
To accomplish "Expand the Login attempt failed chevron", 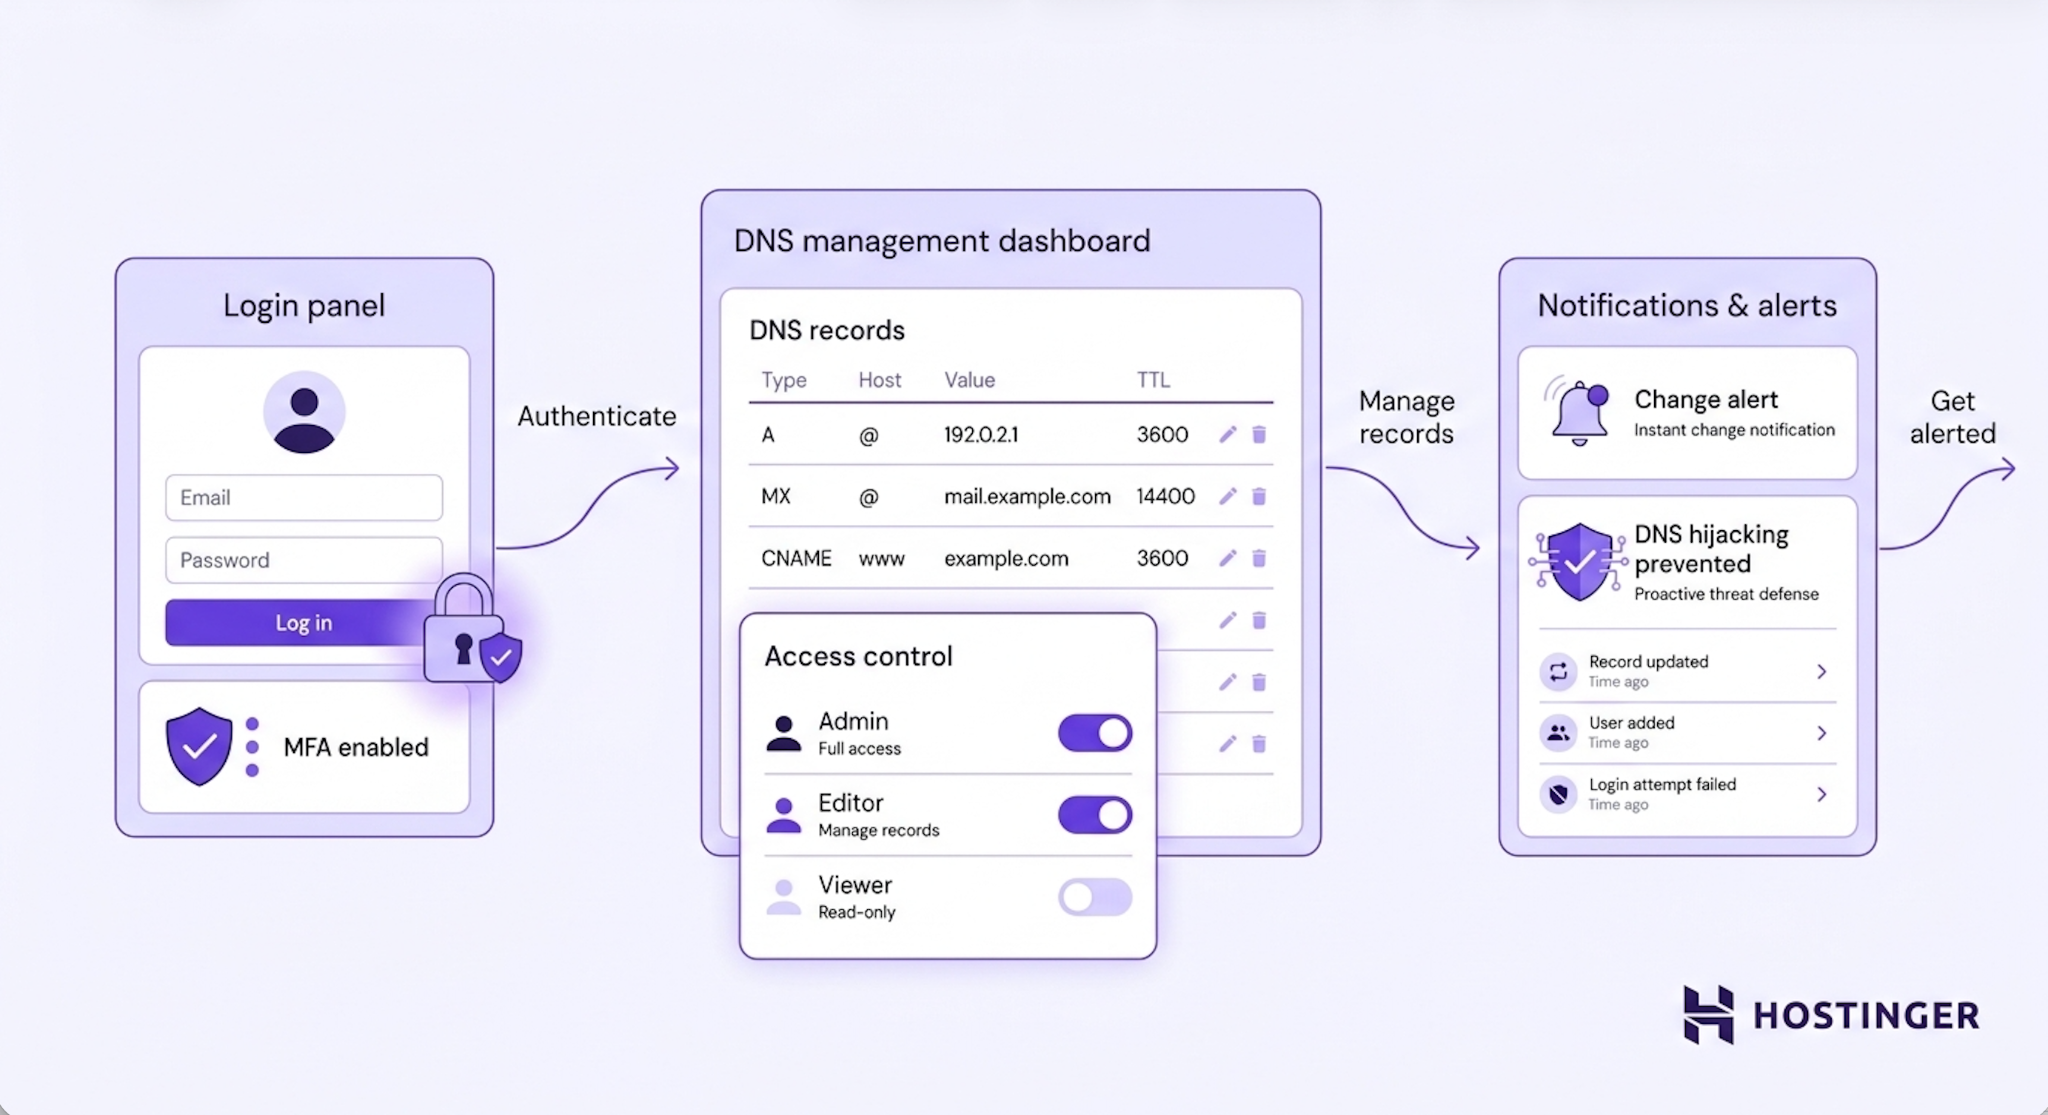I will 1822,794.
